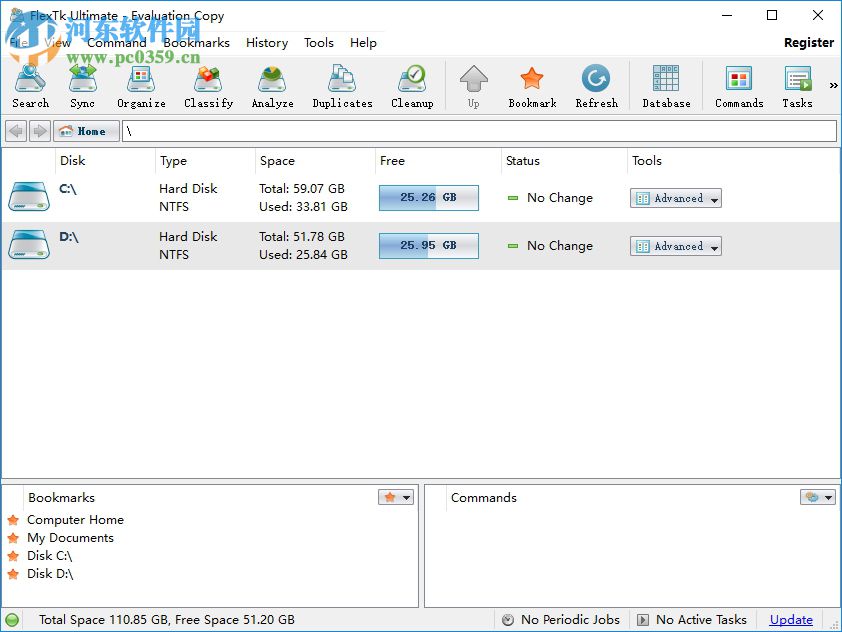
Task: Click the No Active Tasks play icon
Action: point(642,620)
